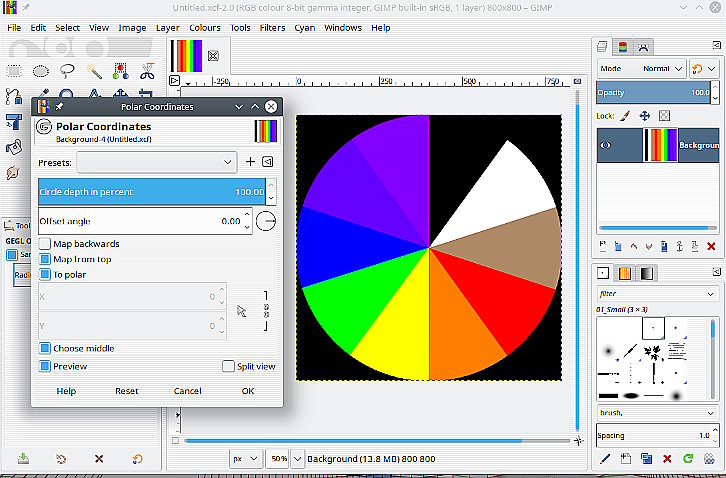Click the offset angle dial
The image size is (726, 478).
267,221
